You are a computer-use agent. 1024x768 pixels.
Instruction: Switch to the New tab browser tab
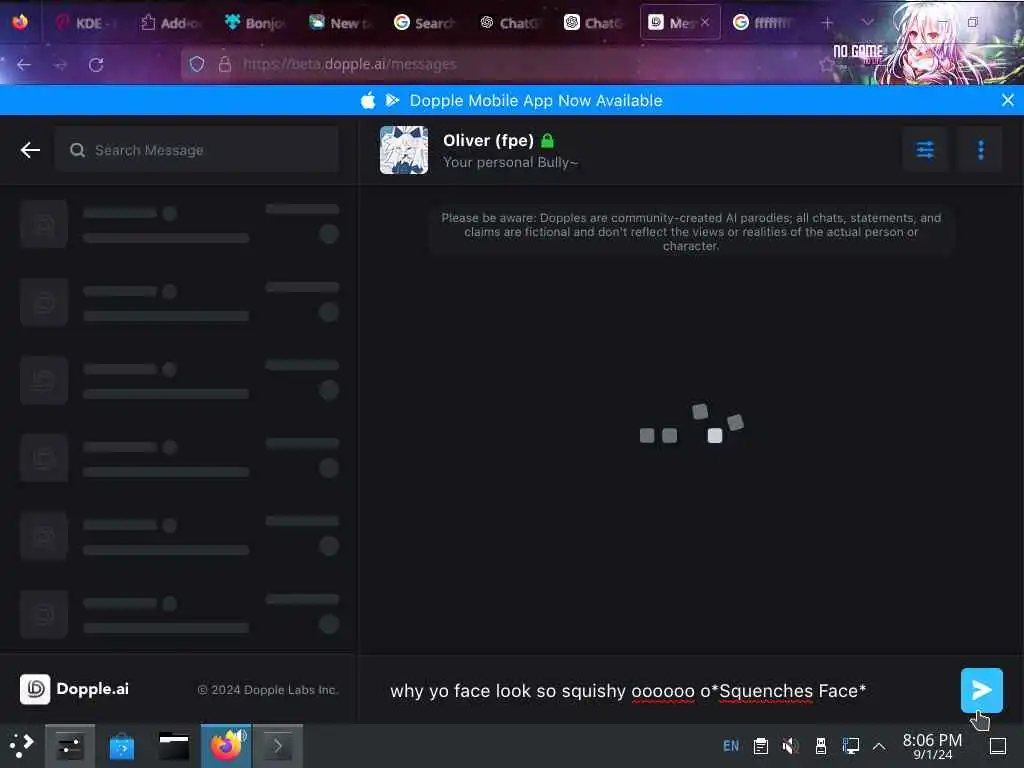pyautogui.click(x=341, y=23)
